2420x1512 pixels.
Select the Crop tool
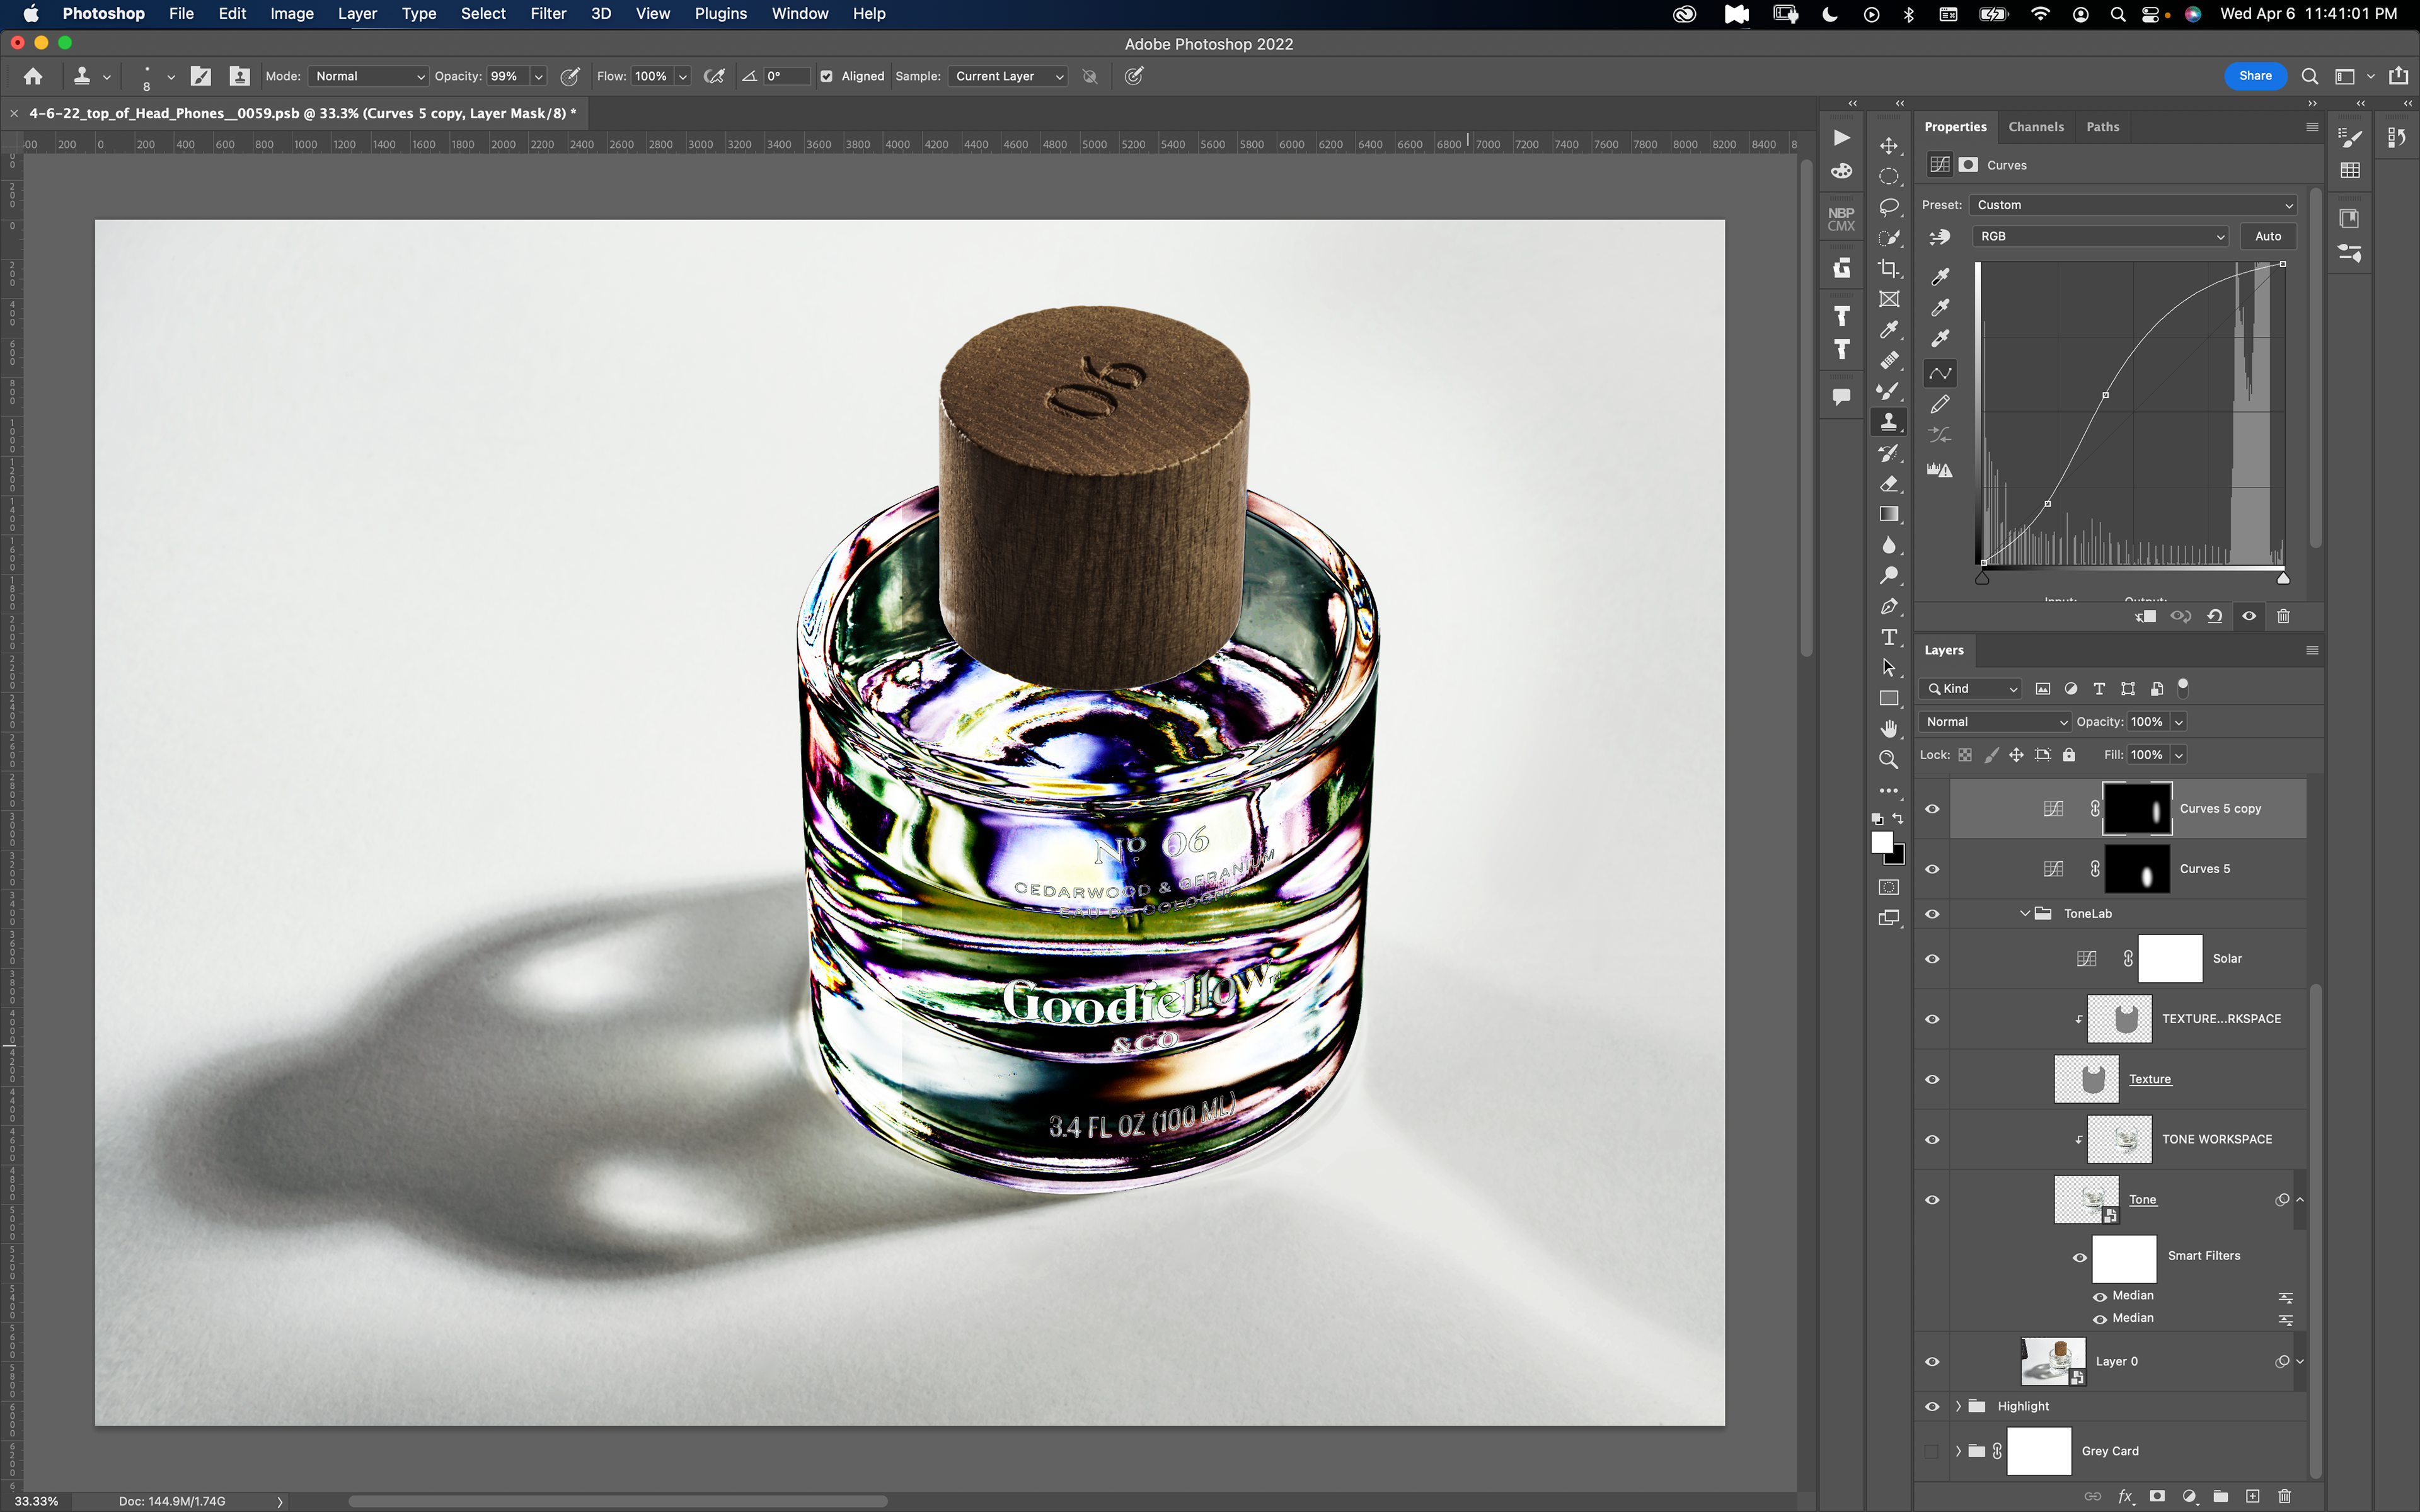click(1888, 268)
